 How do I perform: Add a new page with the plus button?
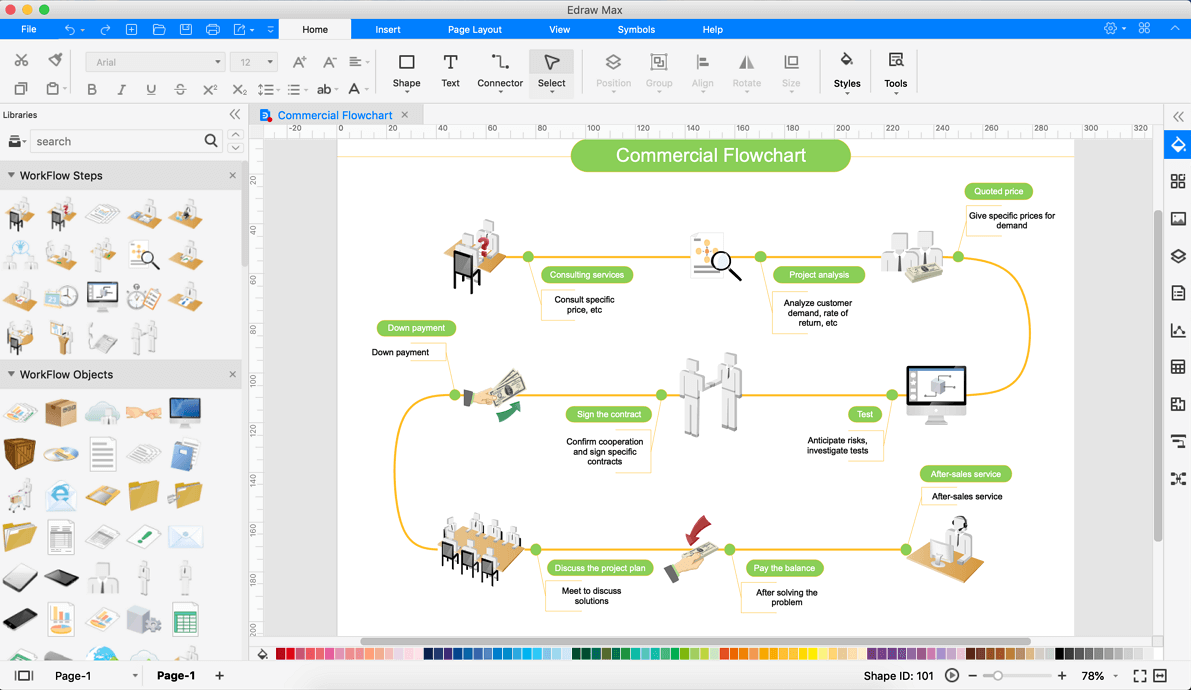coord(219,675)
